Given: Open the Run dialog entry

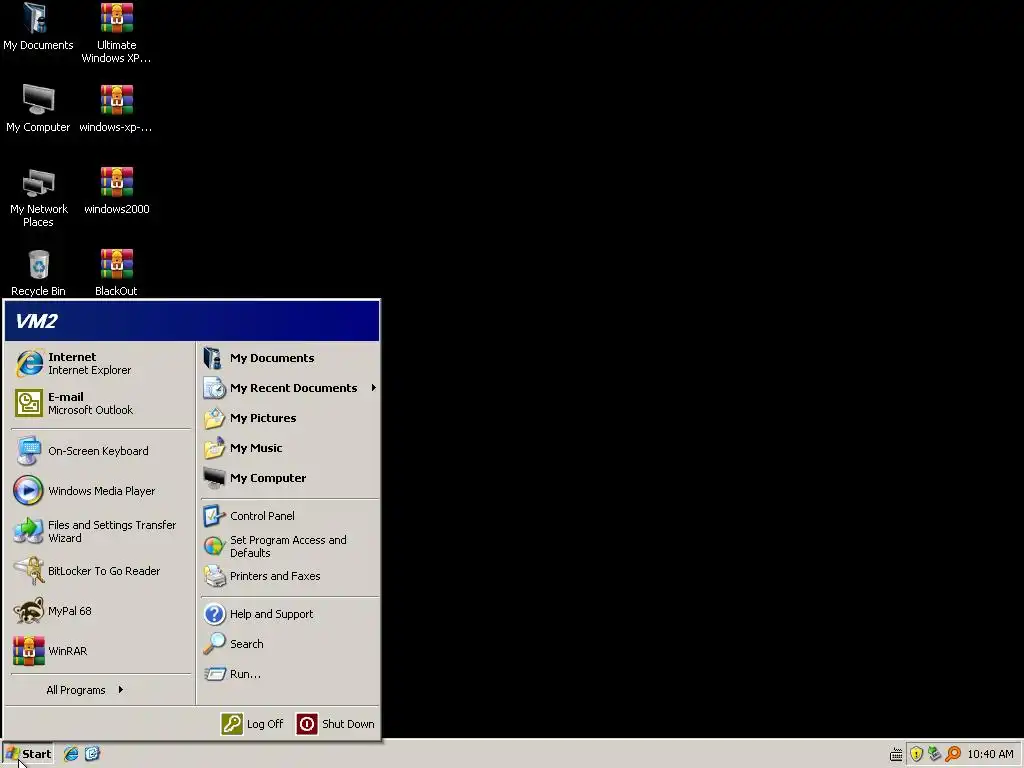Looking at the screenshot, I should click(x=290, y=674).
